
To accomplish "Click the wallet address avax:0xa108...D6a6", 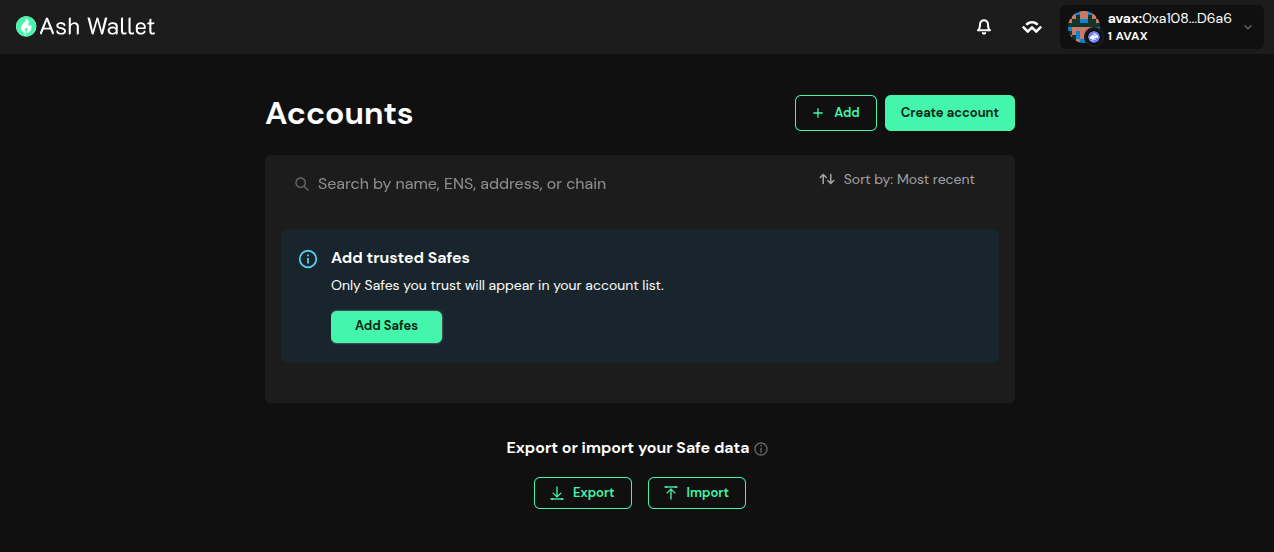I will (1169, 19).
